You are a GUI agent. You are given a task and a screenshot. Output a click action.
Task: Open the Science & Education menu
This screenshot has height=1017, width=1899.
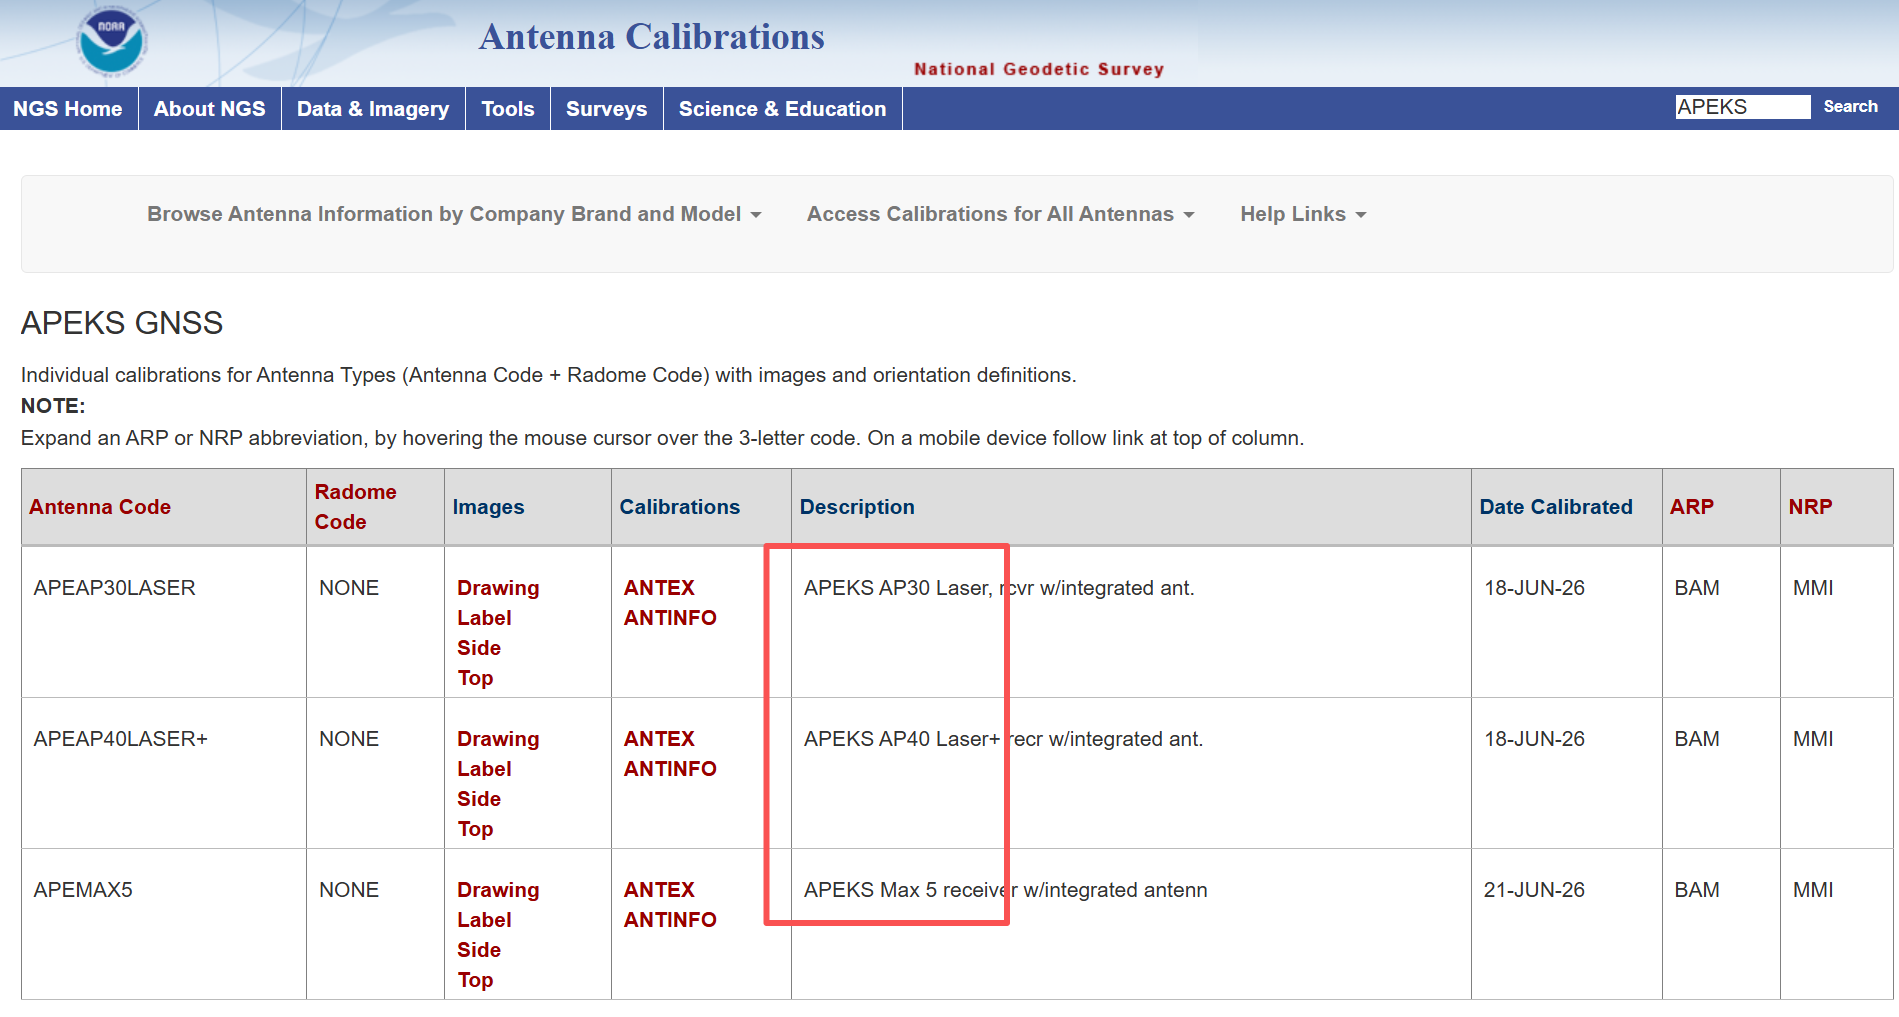[x=783, y=109]
